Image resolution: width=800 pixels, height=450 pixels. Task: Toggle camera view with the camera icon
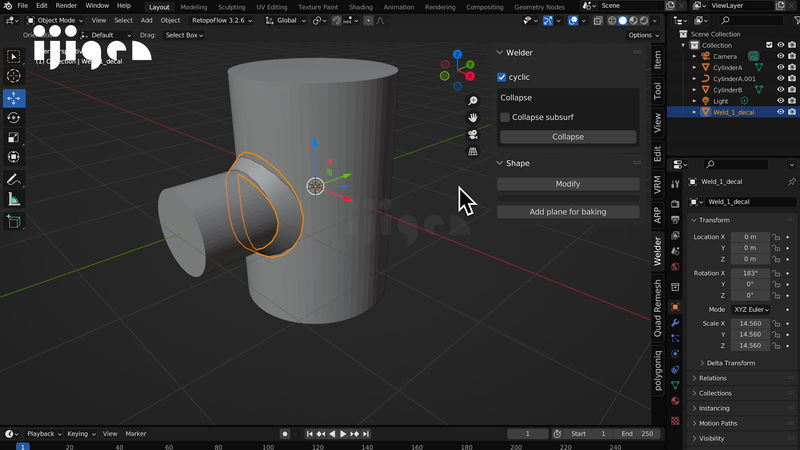(474, 134)
